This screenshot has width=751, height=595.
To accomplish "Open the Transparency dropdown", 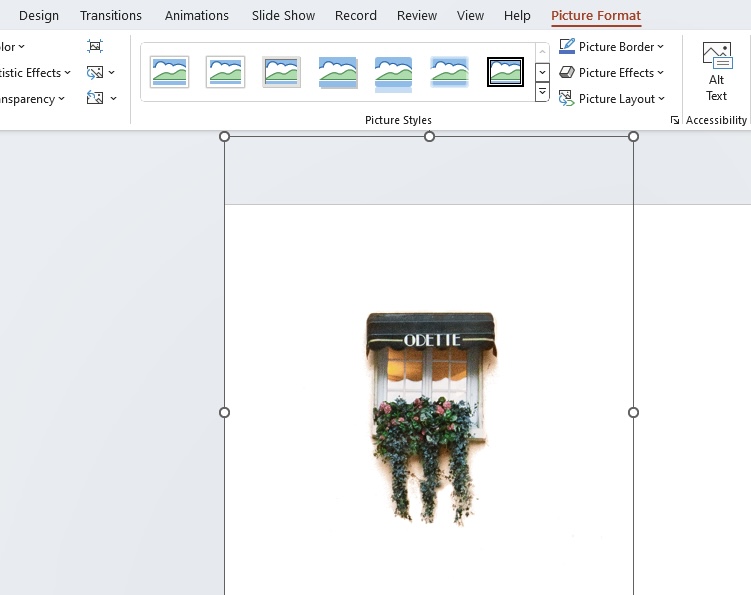I will (x=32, y=99).
